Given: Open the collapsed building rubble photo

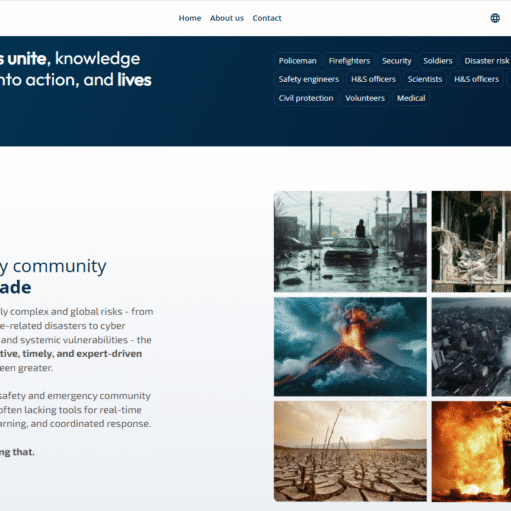Looking at the screenshot, I should click(x=471, y=241).
